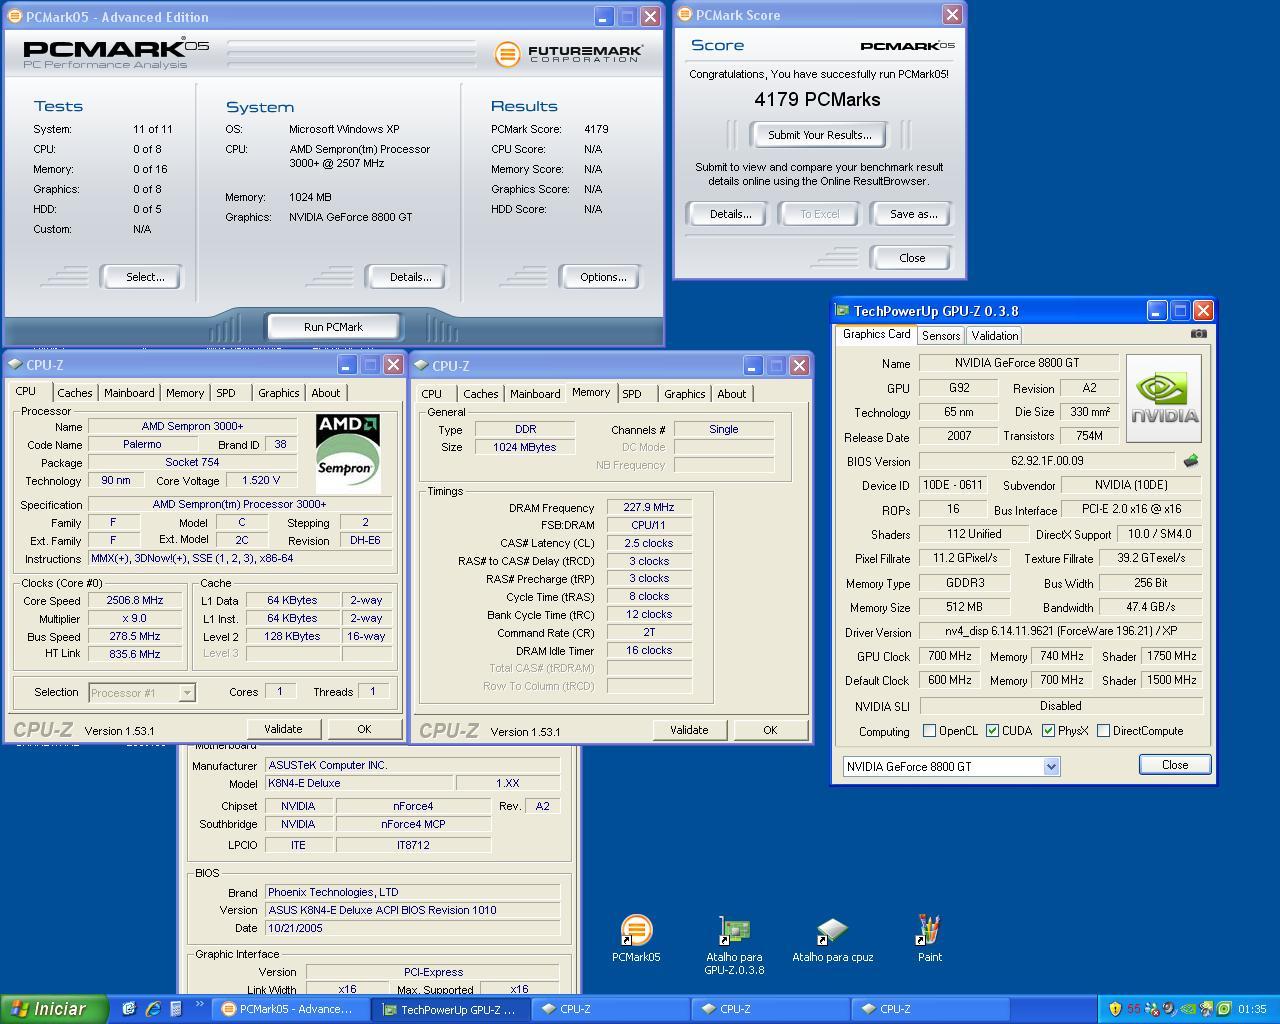The width and height of the screenshot is (1280, 1024).
Task: Switch to the Validation tab in GPU-Z
Action: (x=994, y=336)
